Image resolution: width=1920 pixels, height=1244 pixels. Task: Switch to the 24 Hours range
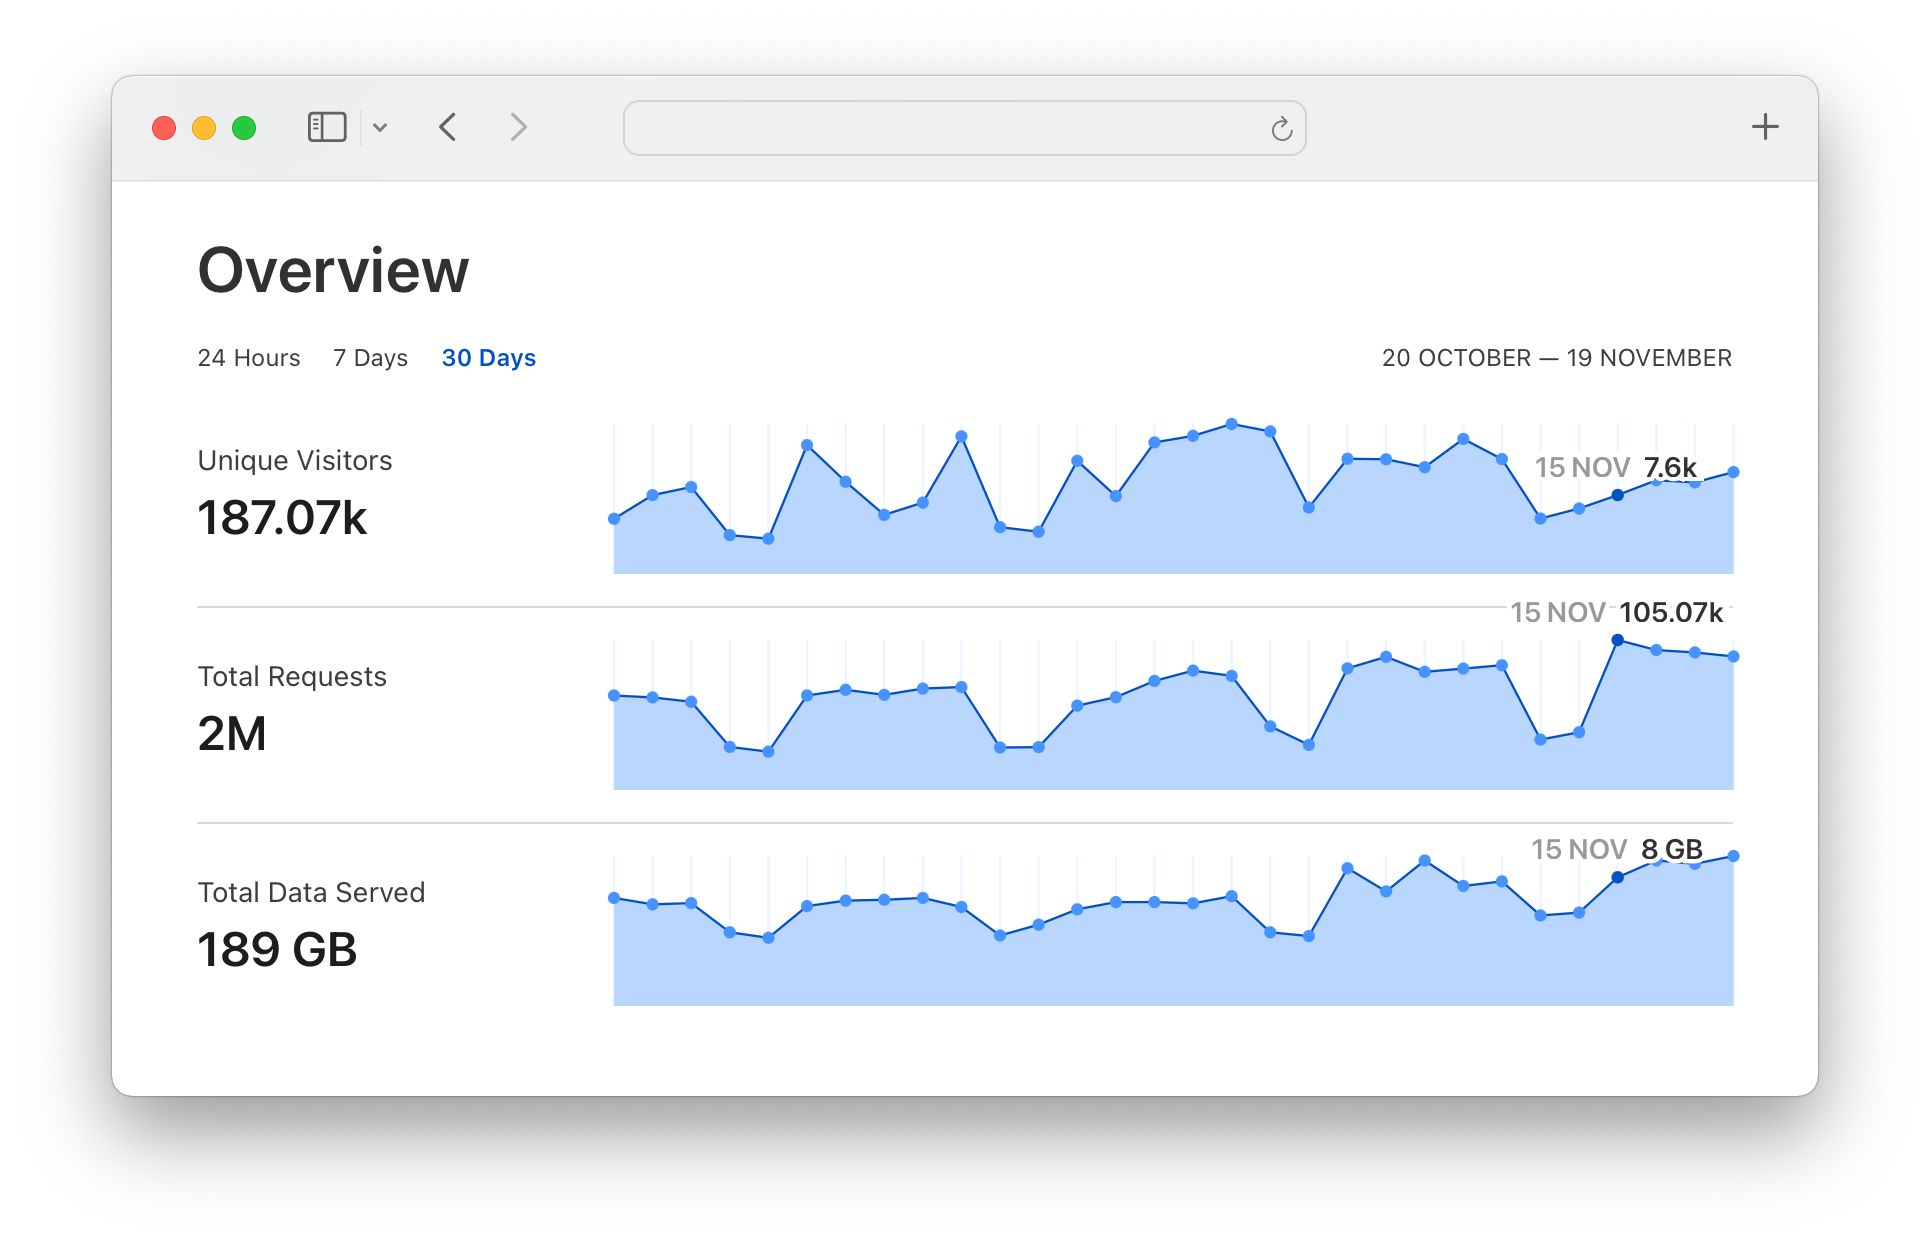tap(249, 358)
